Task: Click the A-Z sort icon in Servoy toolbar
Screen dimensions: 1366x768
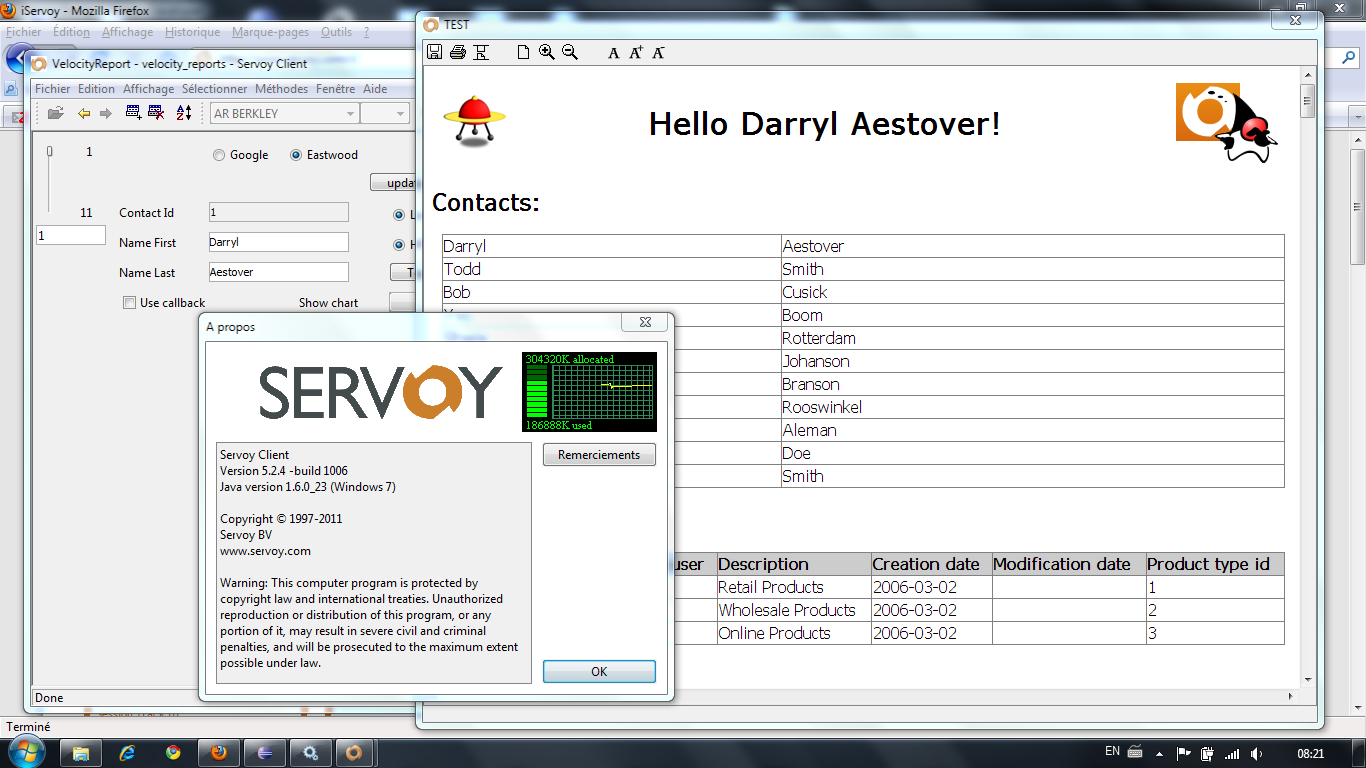Action: tap(184, 113)
